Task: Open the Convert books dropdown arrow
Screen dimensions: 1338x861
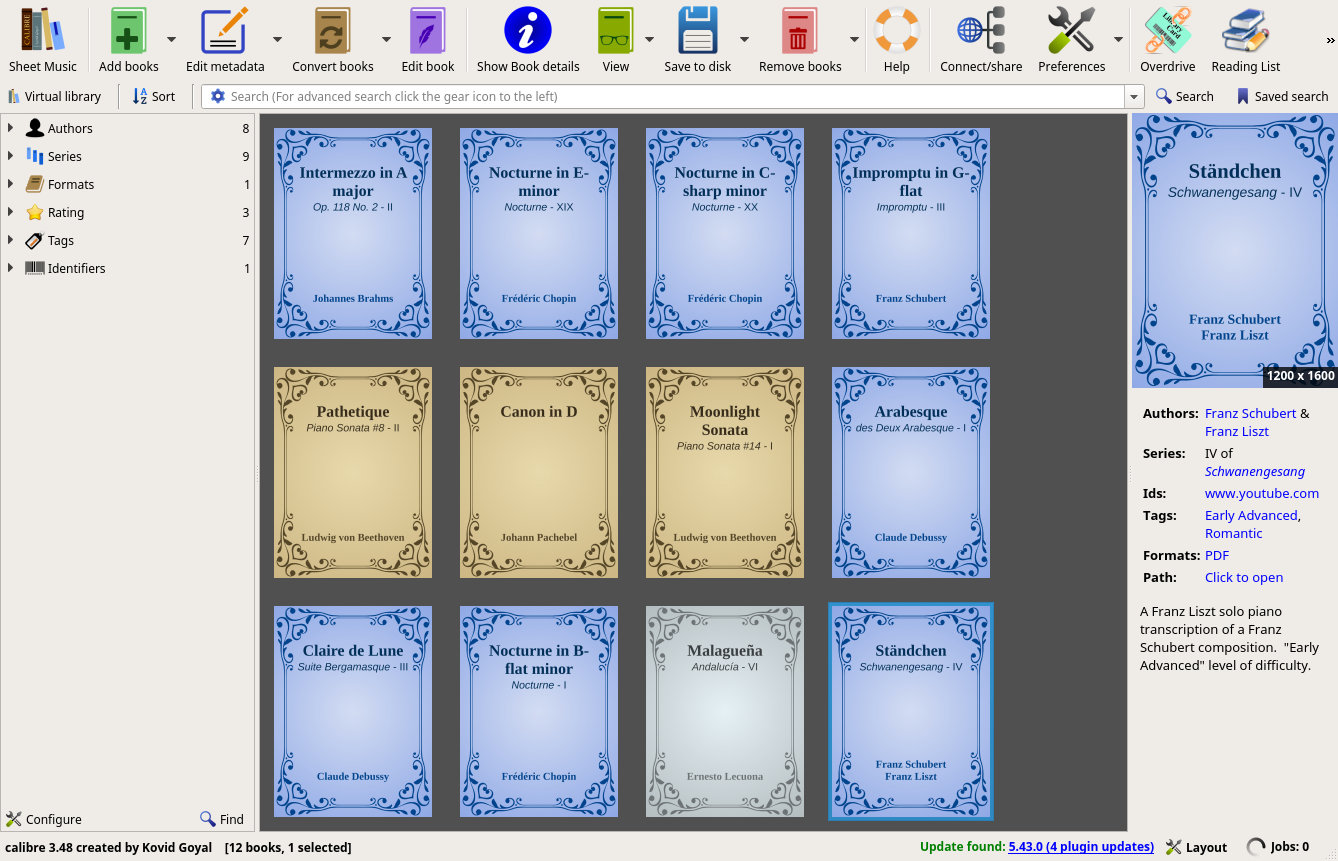Action: tap(386, 39)
